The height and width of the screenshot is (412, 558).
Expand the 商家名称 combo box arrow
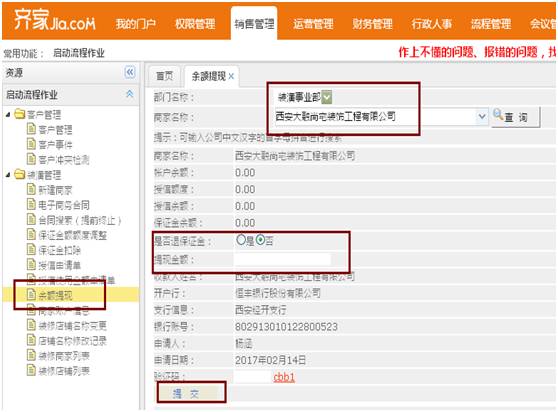[x=481, y=116]
